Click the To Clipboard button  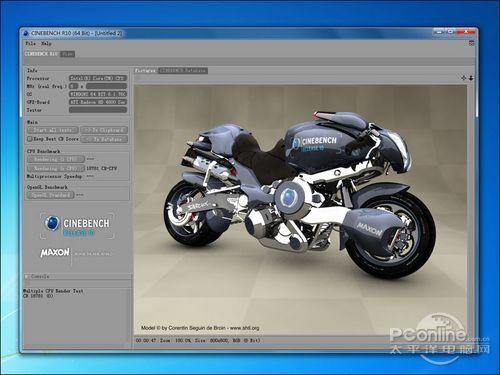[104, 130]
